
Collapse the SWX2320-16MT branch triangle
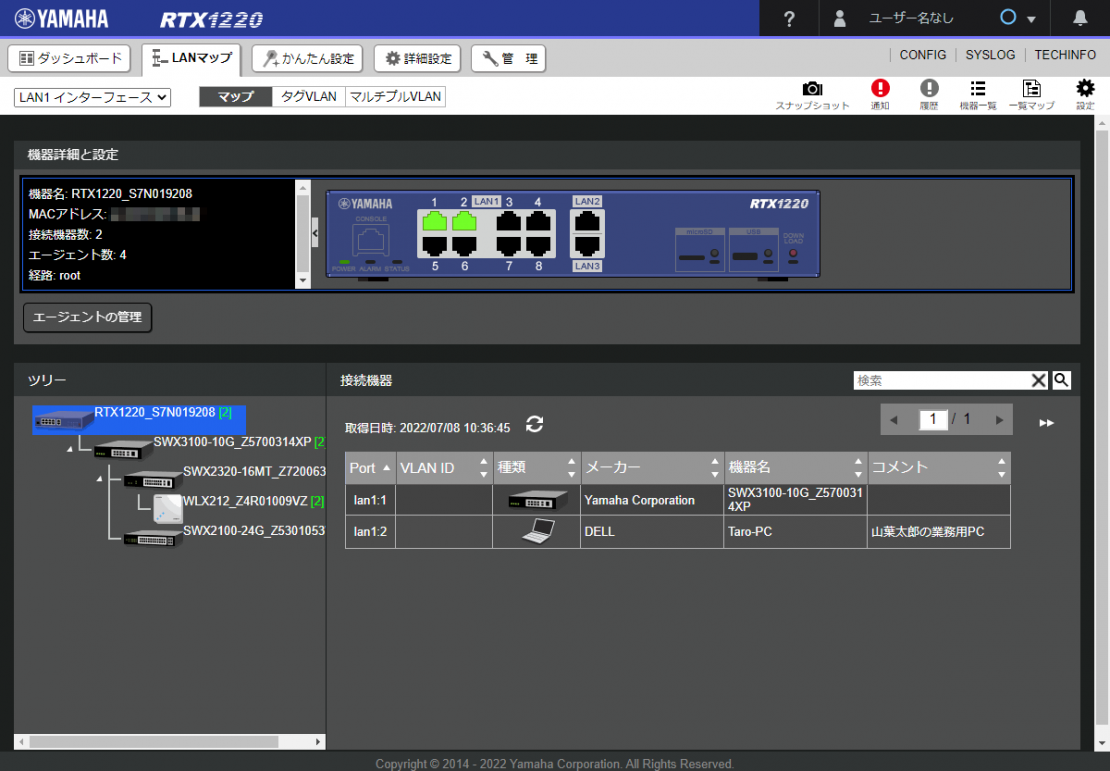click(100, 478)
